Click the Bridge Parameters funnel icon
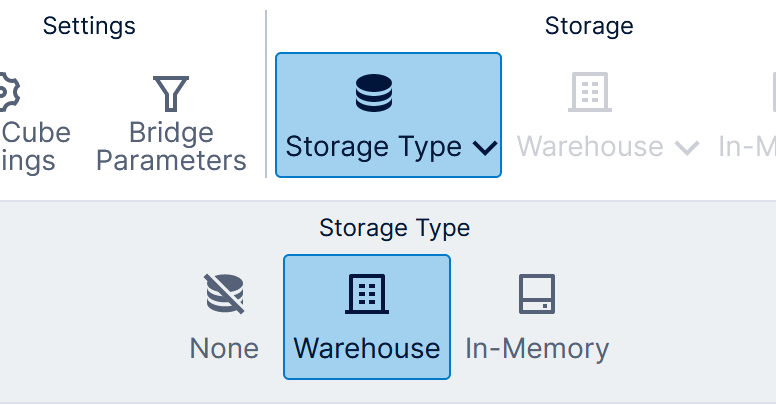The image size is (776, 405). (x=171, y=94)
